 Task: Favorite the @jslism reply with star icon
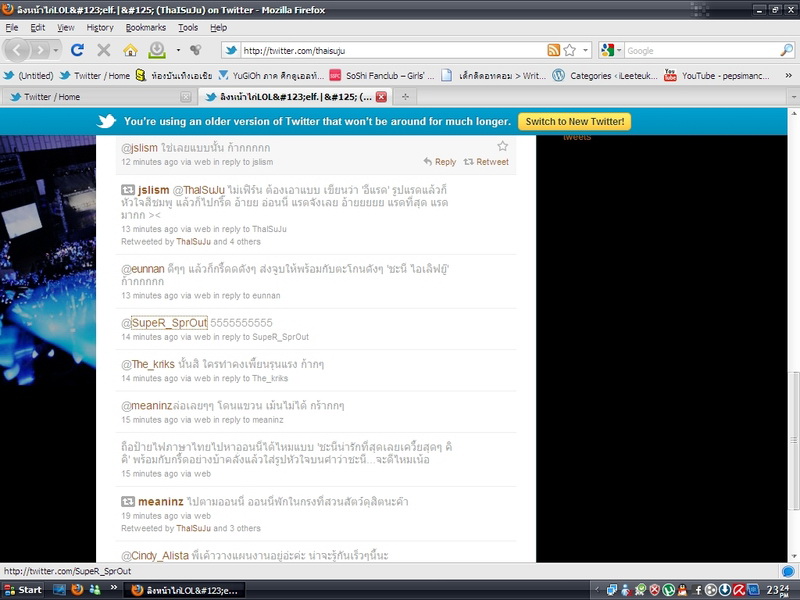coord(503,146)
